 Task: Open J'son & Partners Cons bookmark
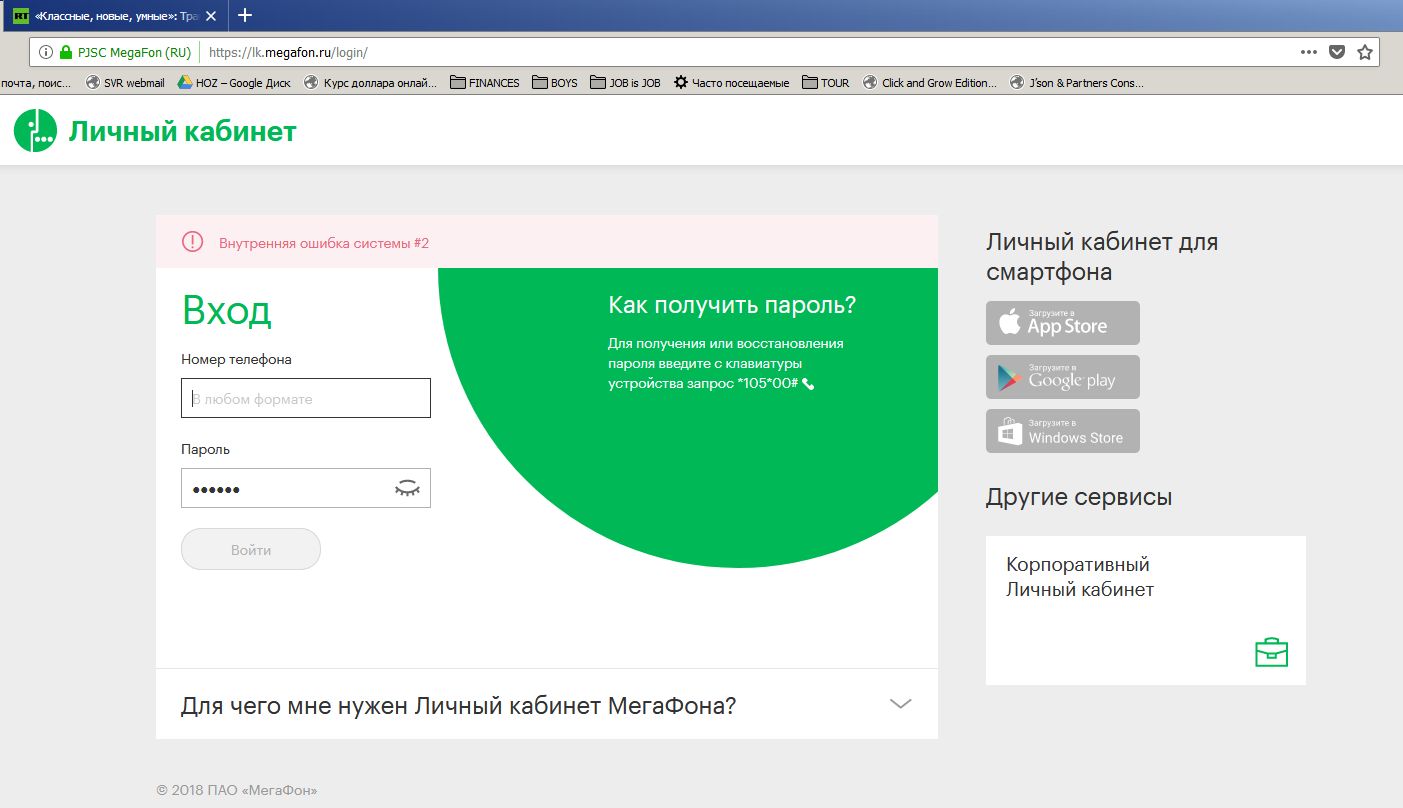(1078, 83)
